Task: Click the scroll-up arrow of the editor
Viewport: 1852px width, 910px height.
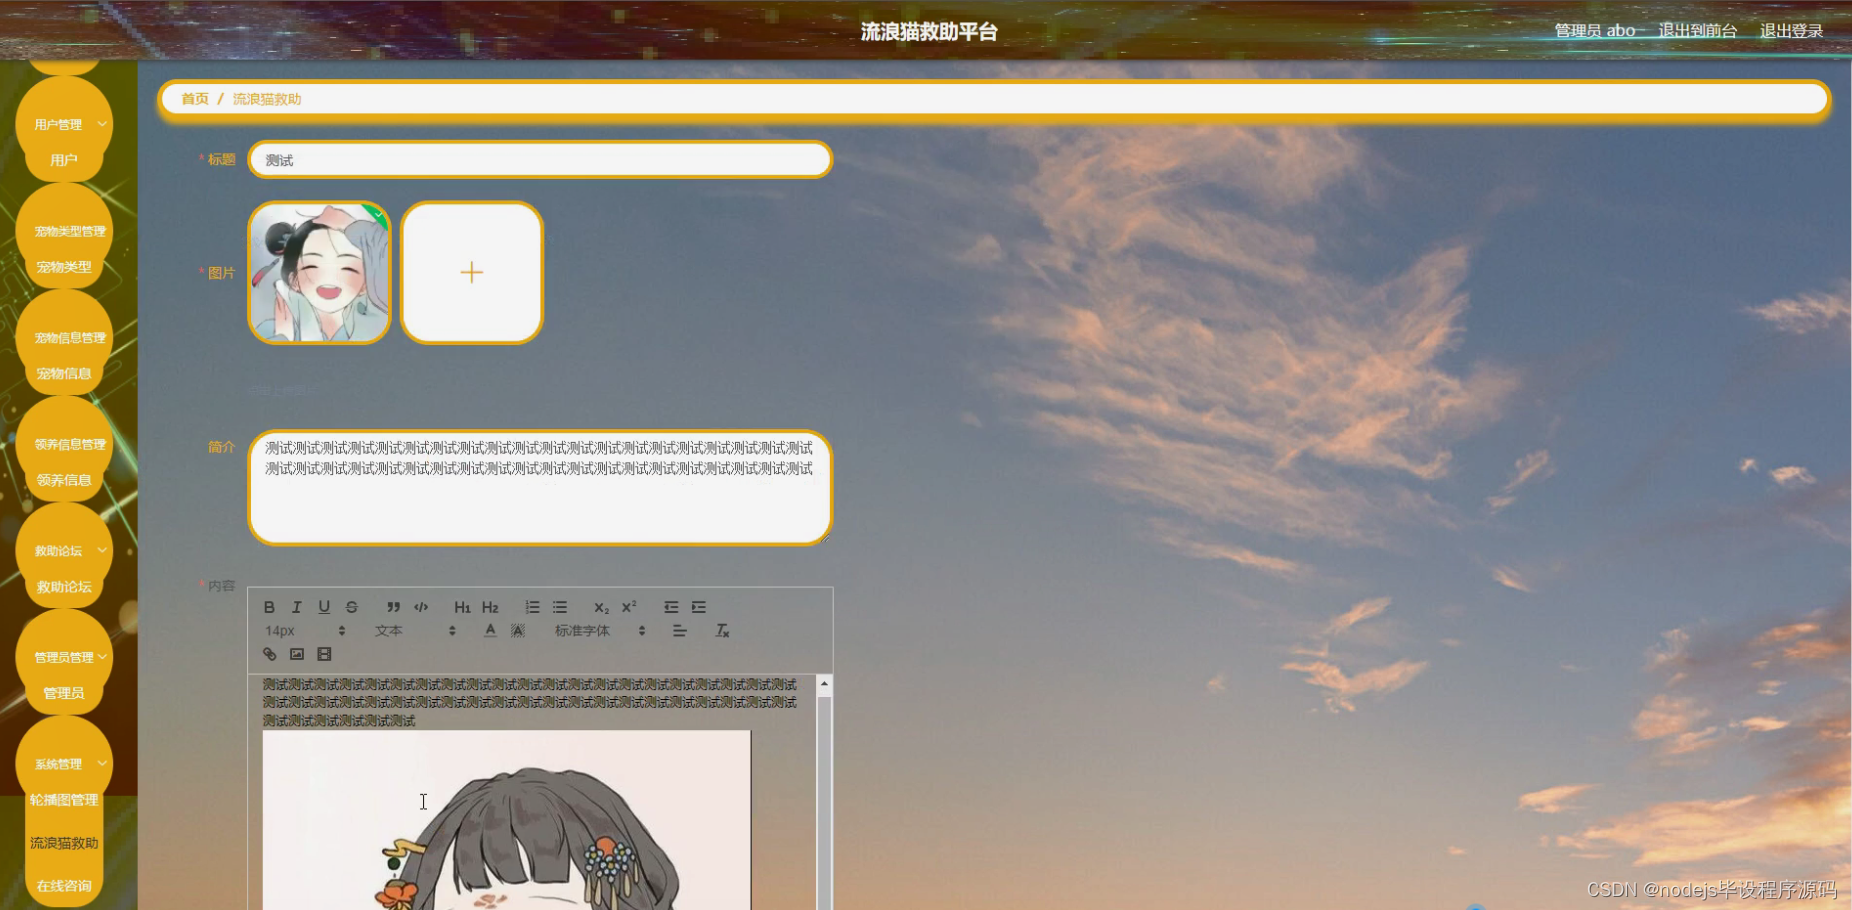Action: (824, 684)
